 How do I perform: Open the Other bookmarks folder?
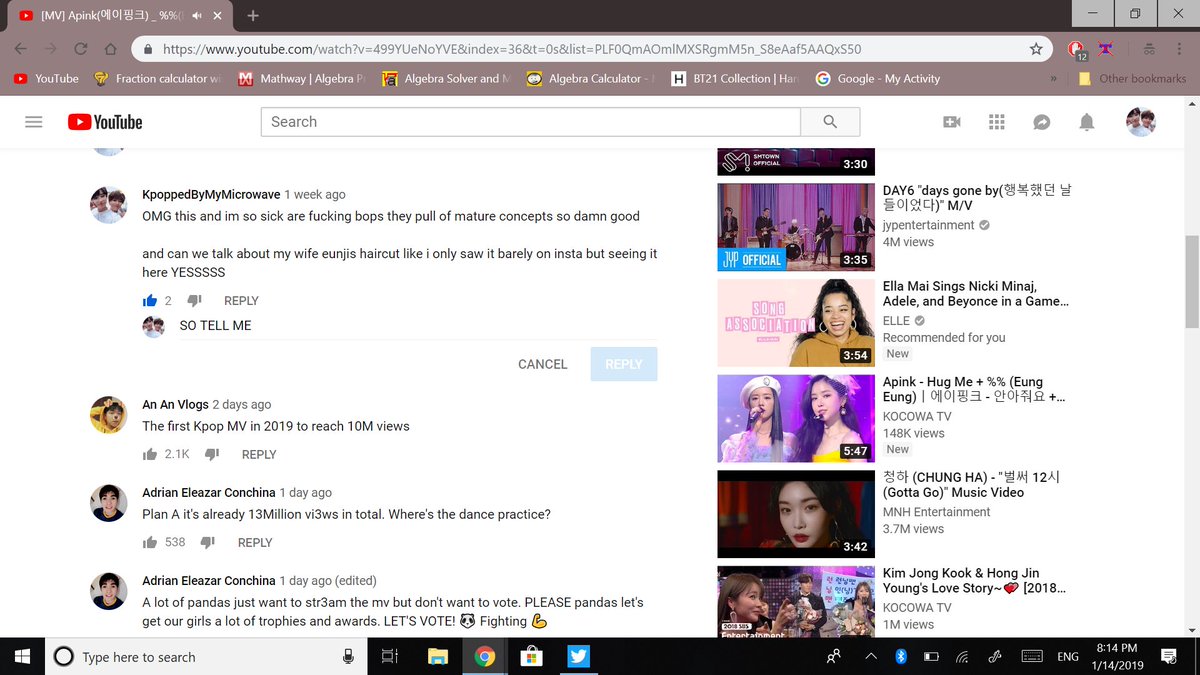click(1132, 78)
